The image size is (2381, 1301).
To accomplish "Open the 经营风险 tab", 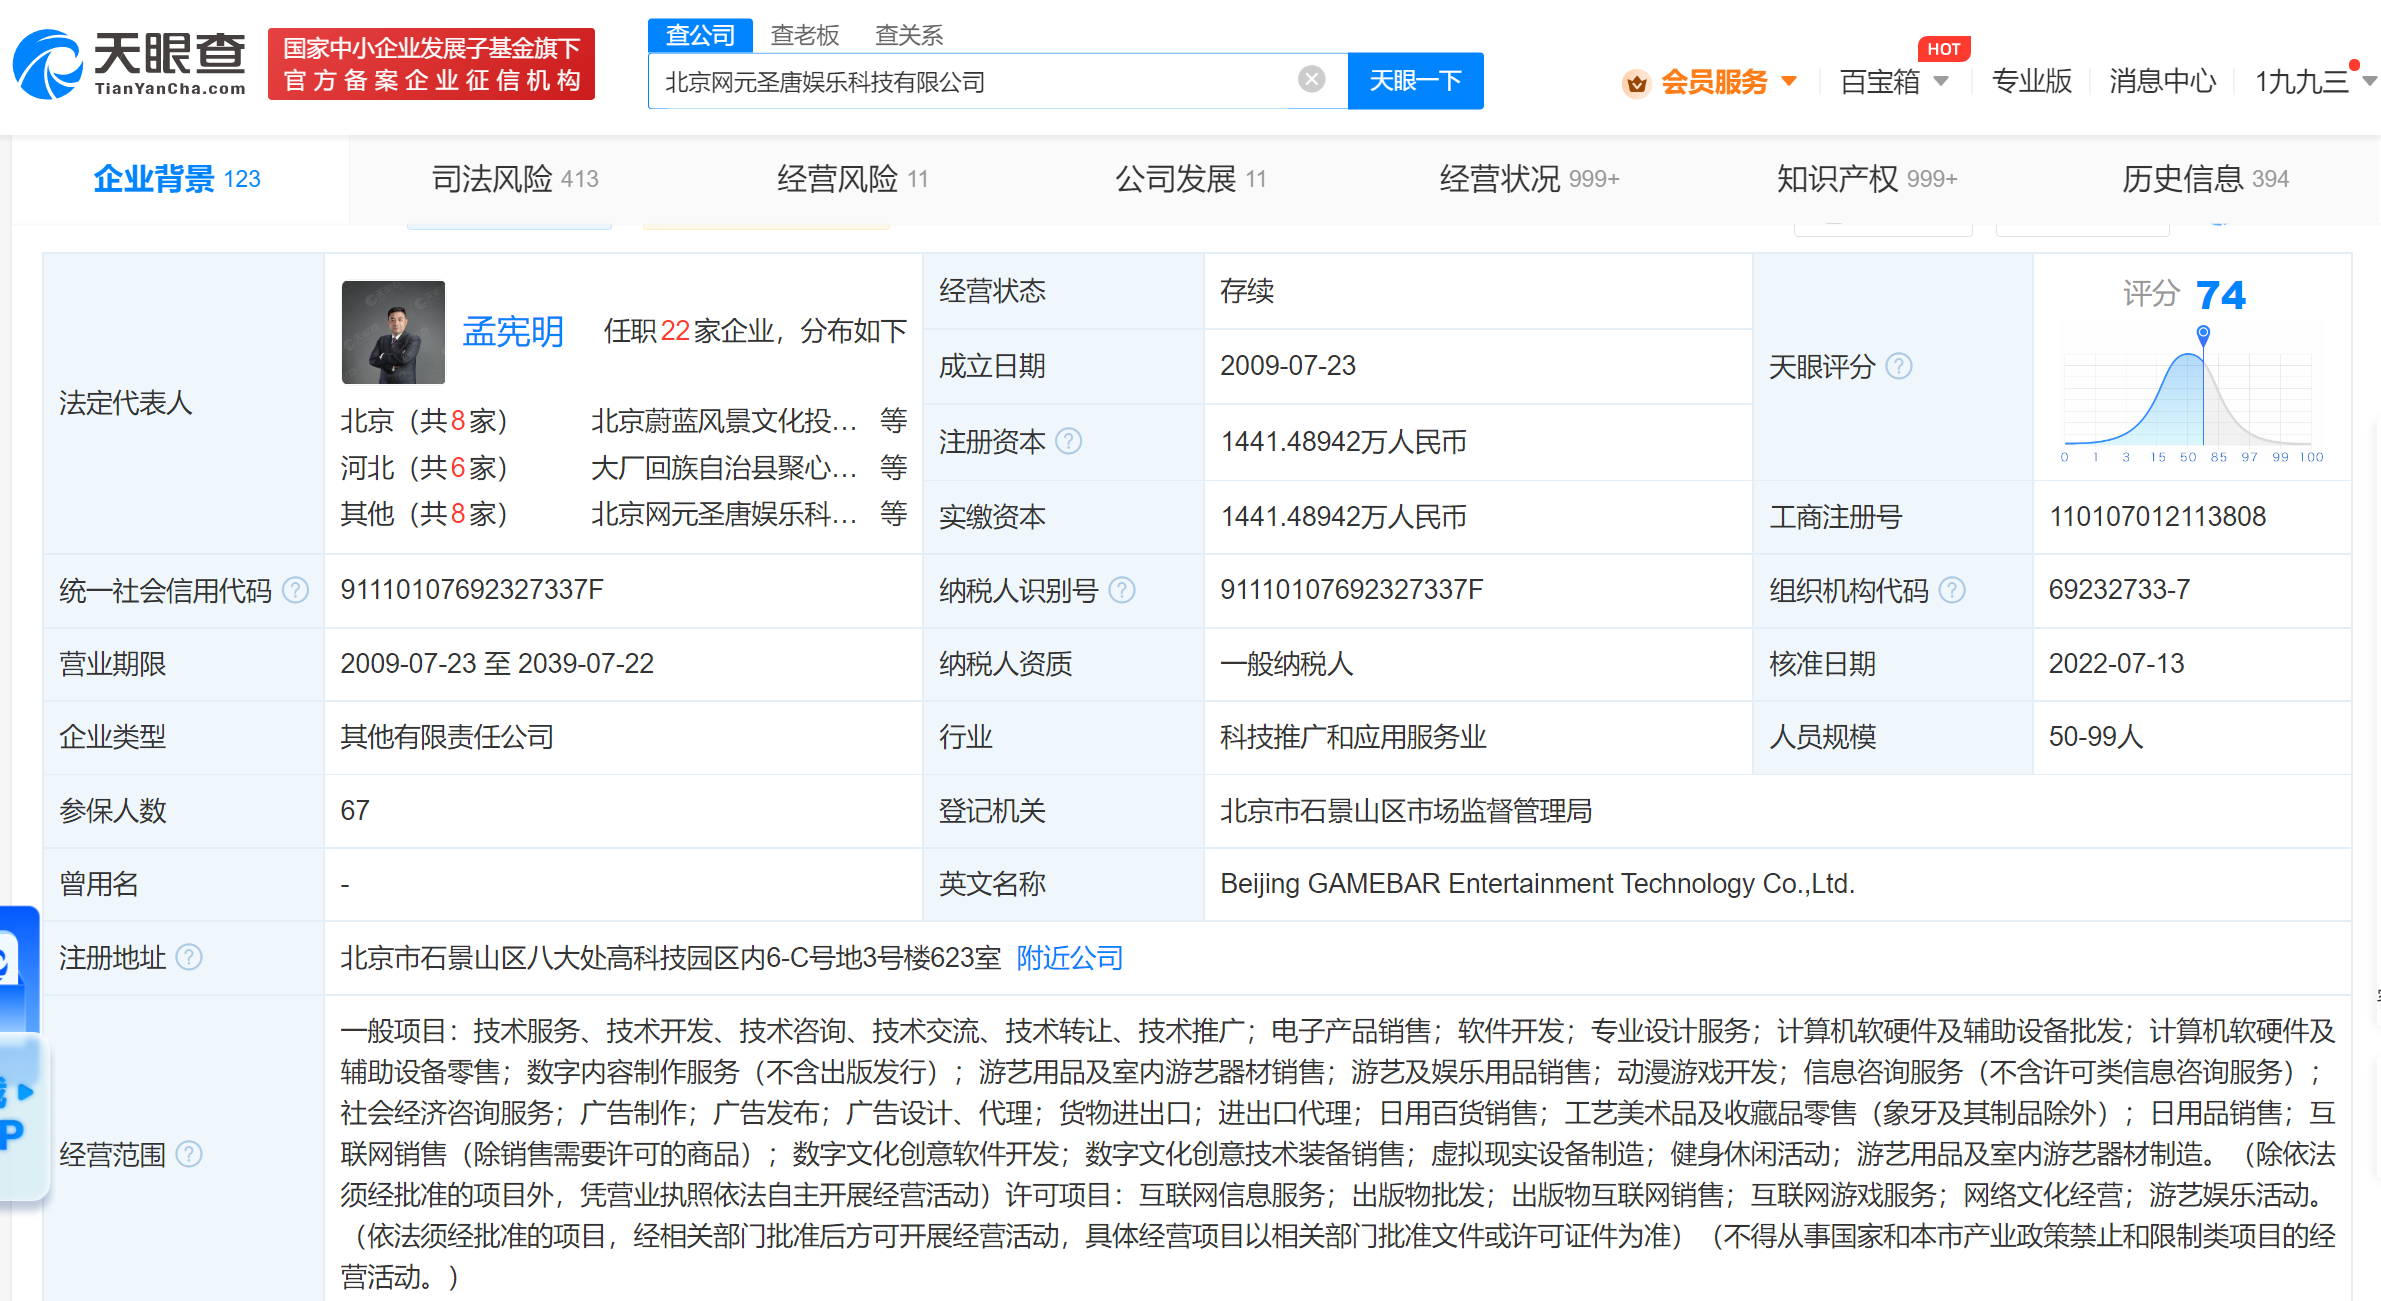I will 853,179.
